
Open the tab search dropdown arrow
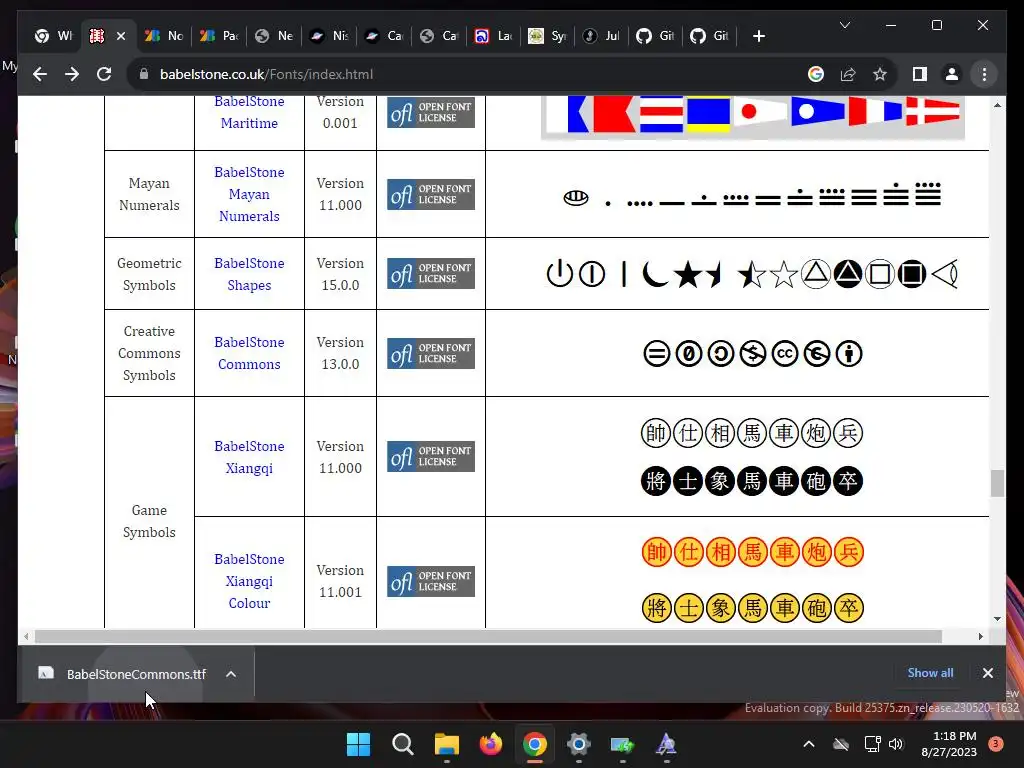(844, 25)
